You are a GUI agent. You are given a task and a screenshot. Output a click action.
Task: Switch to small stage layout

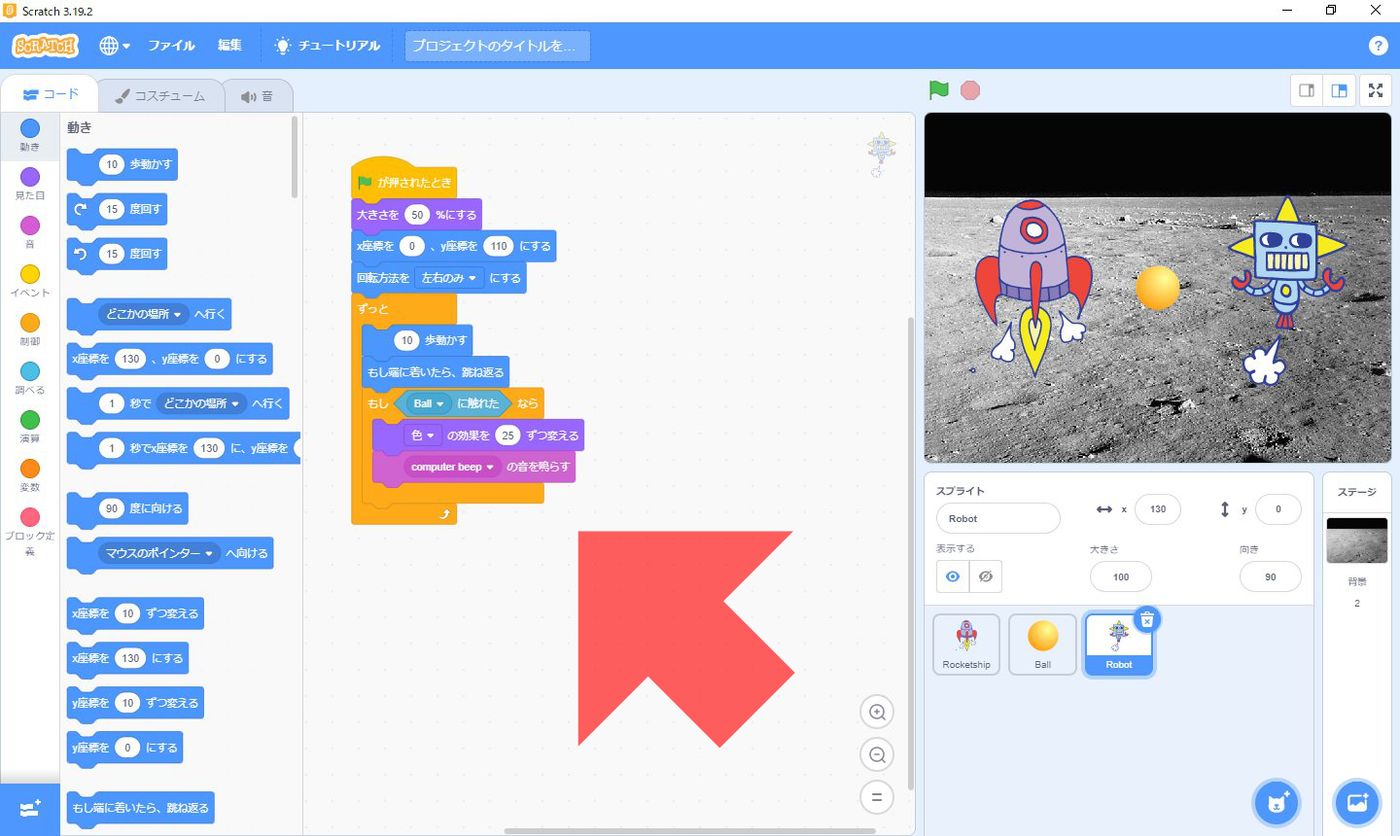pos(1306,90)
